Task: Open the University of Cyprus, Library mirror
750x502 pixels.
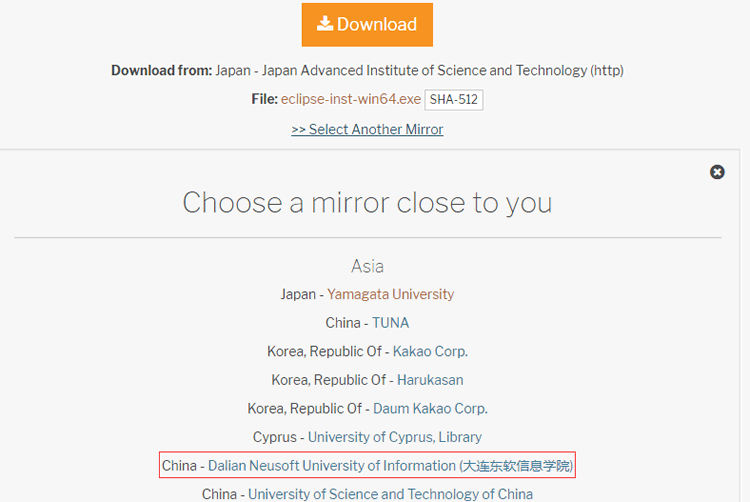Action: 394,437
